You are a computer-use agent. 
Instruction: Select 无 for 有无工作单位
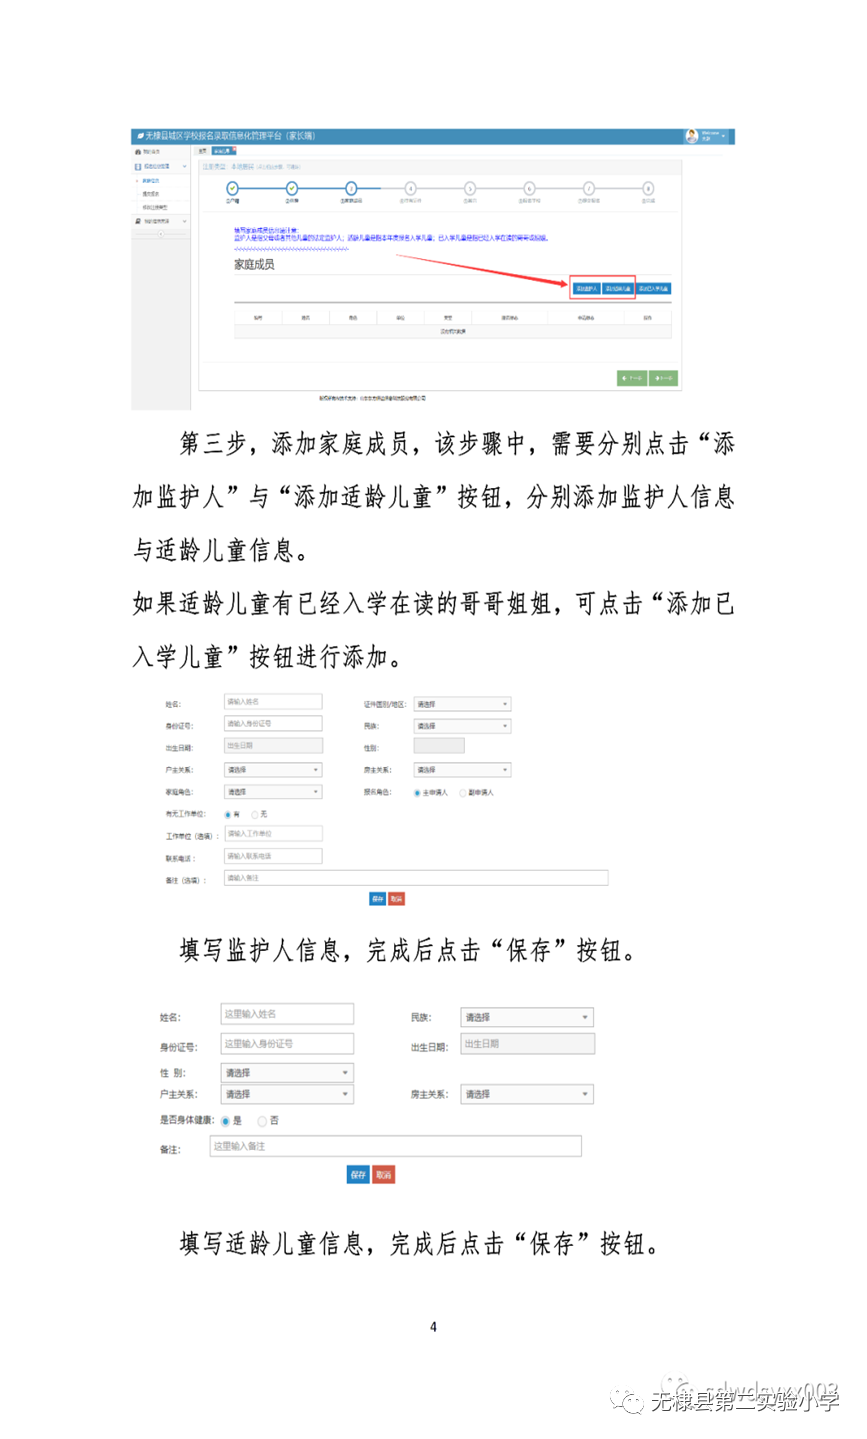(x=255, y=815)
